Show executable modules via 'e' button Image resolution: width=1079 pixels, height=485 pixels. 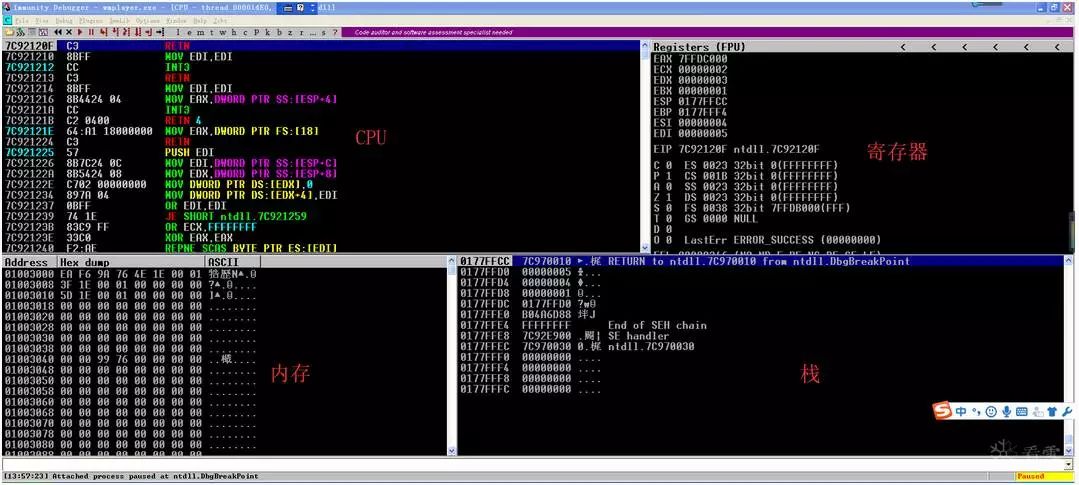189,32
